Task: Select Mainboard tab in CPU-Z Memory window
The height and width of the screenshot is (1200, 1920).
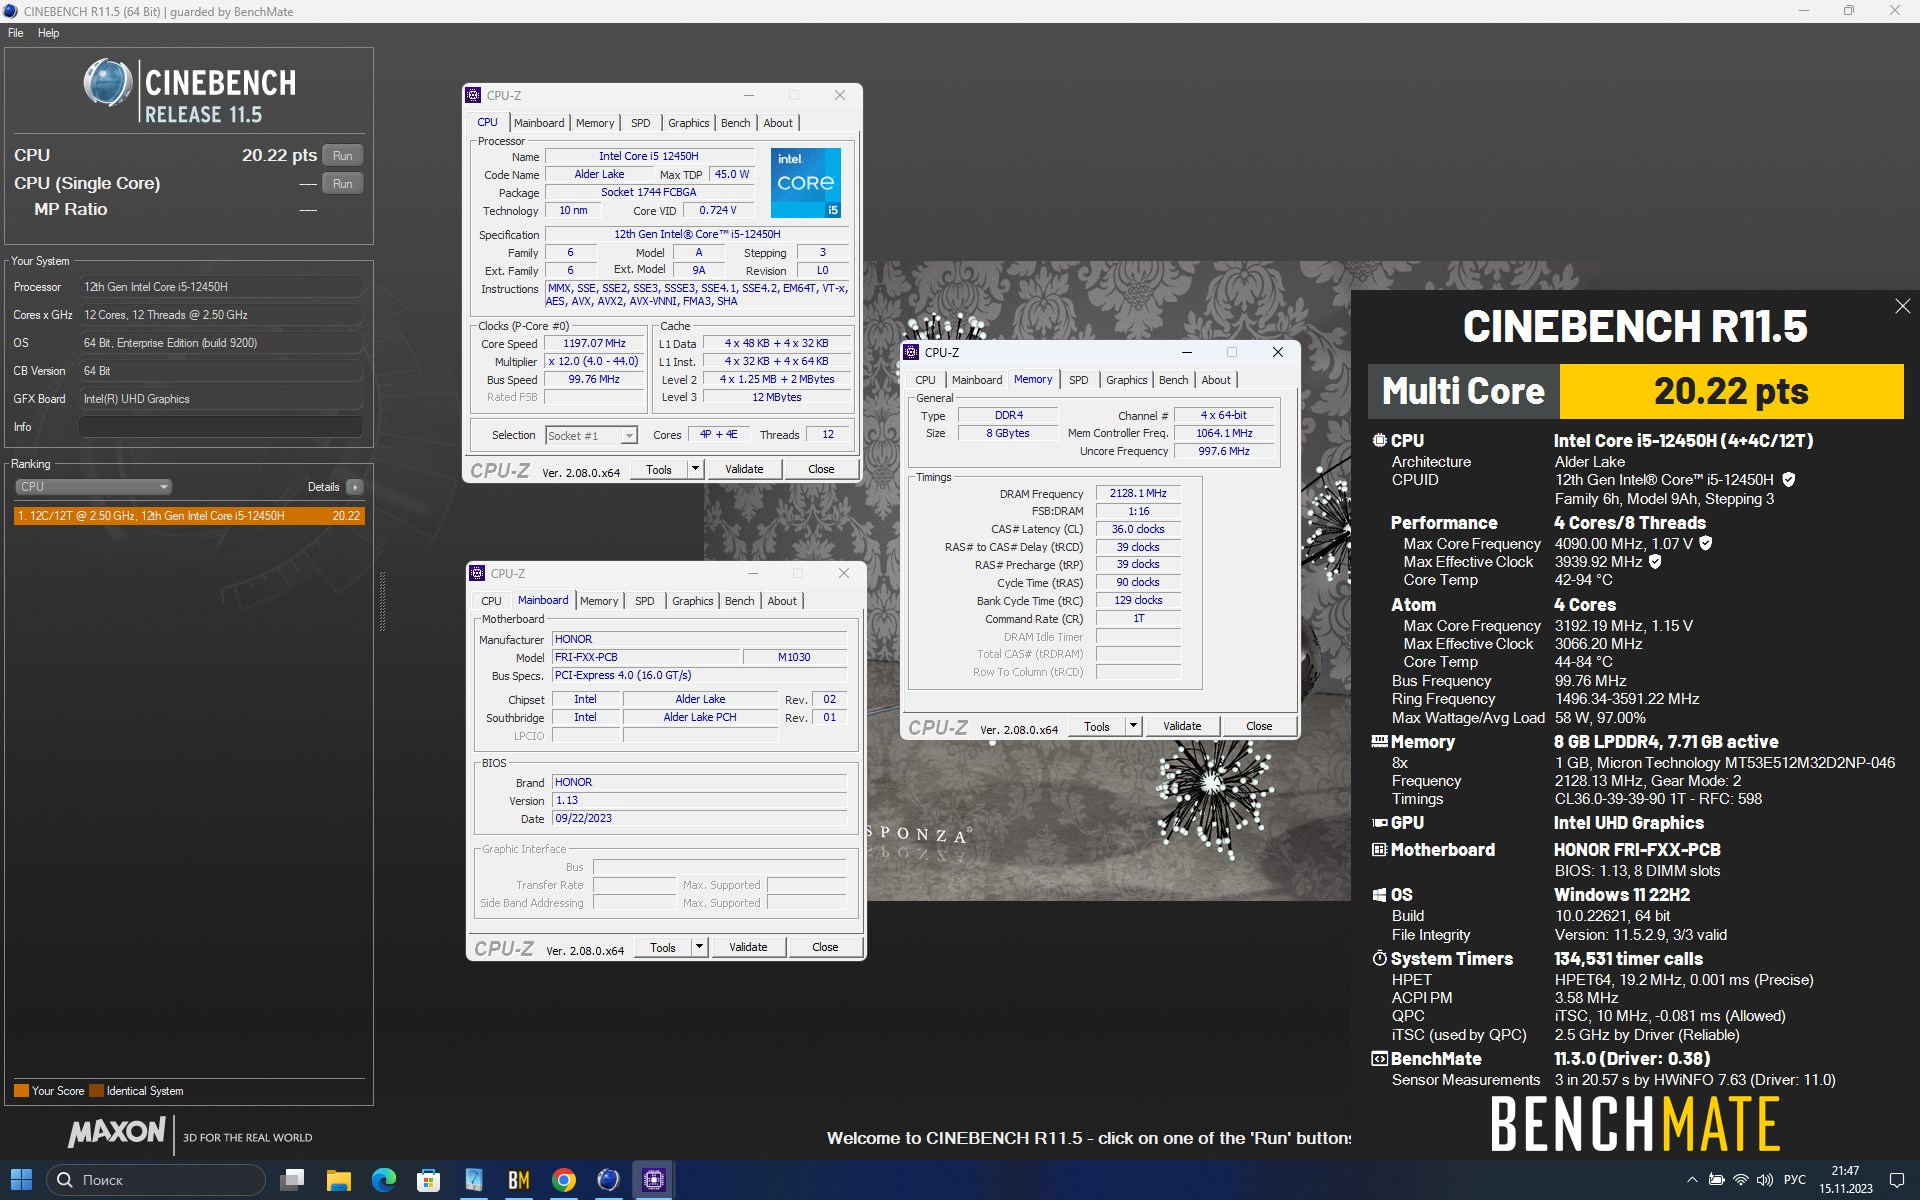Action: coord(976,380)
